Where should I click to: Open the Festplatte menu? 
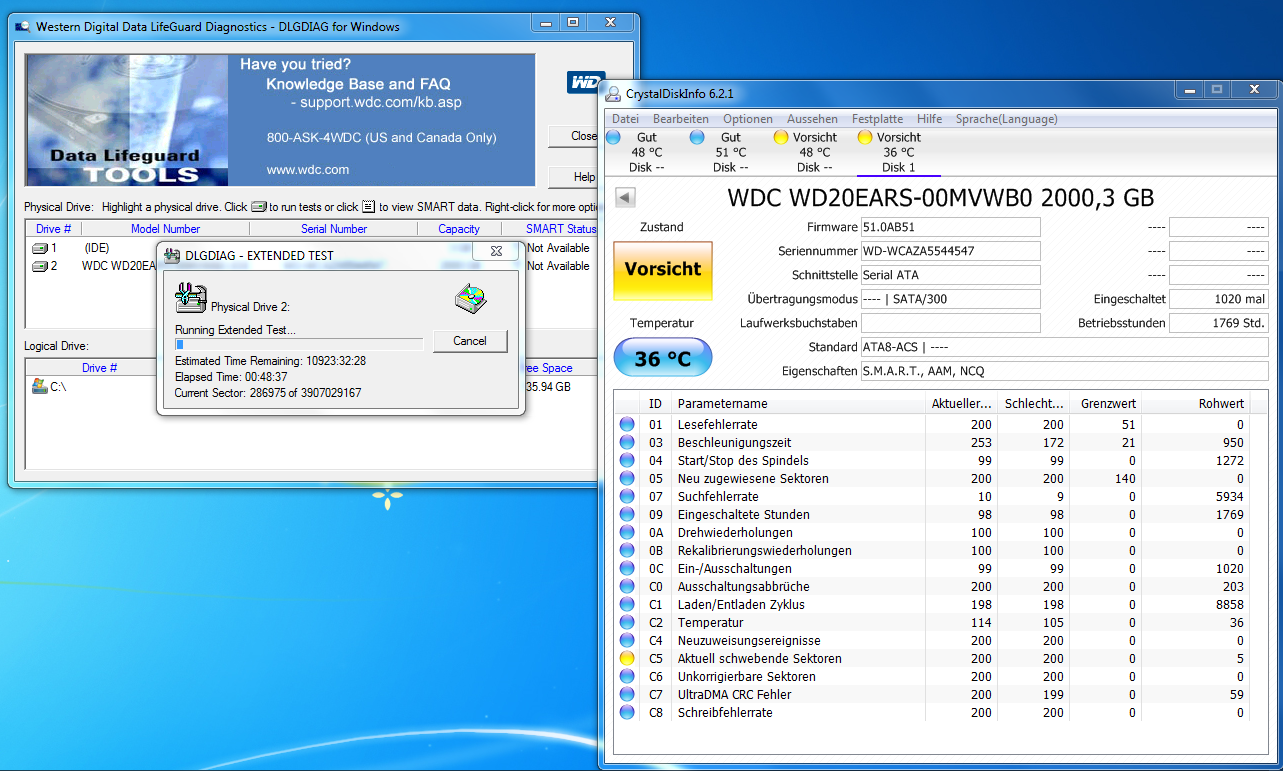[x=878, y=119]
